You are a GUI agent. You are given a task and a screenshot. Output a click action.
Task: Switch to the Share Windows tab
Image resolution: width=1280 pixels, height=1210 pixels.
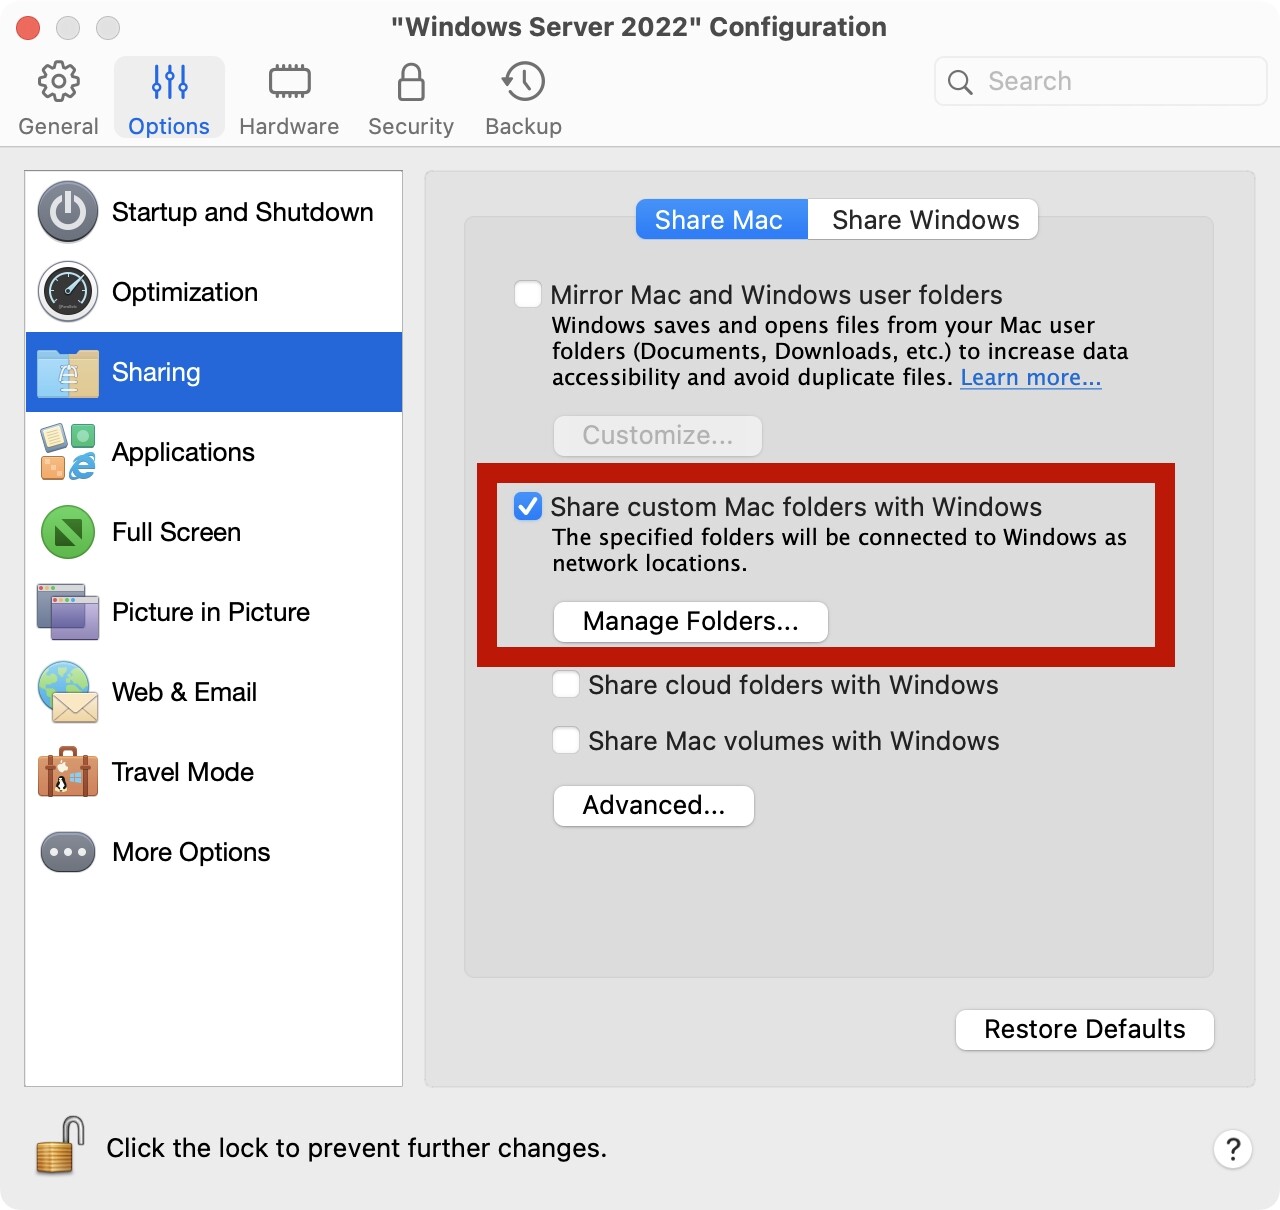[924, 220]
